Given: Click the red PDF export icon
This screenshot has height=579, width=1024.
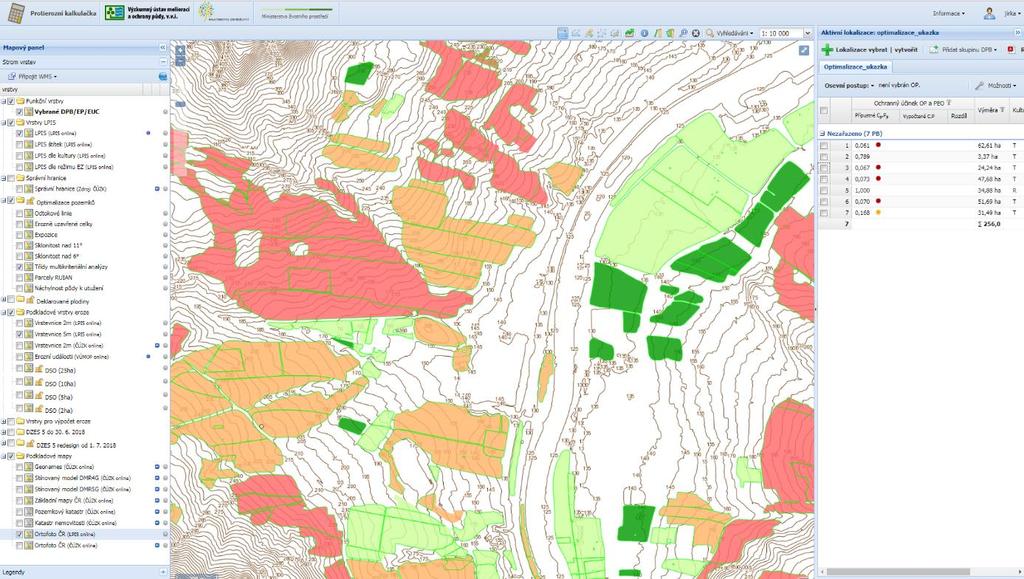Looking at the screenshot, I should click(1011, 50).
